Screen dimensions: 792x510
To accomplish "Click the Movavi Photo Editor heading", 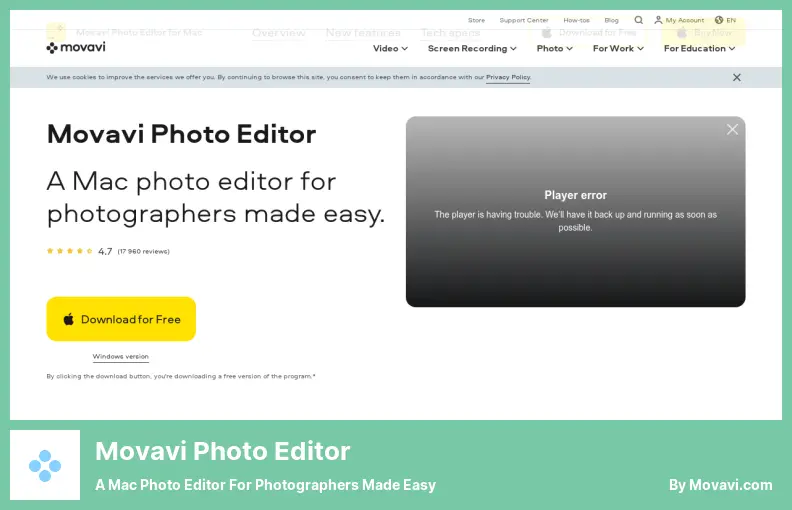I will point(181,134).
